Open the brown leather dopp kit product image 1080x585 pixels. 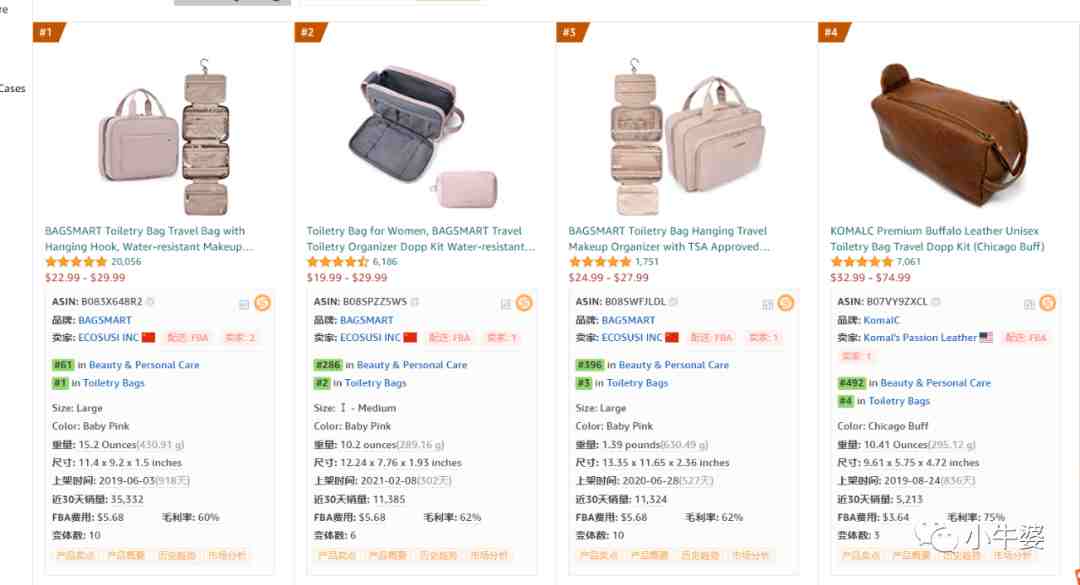click(948, 133)
